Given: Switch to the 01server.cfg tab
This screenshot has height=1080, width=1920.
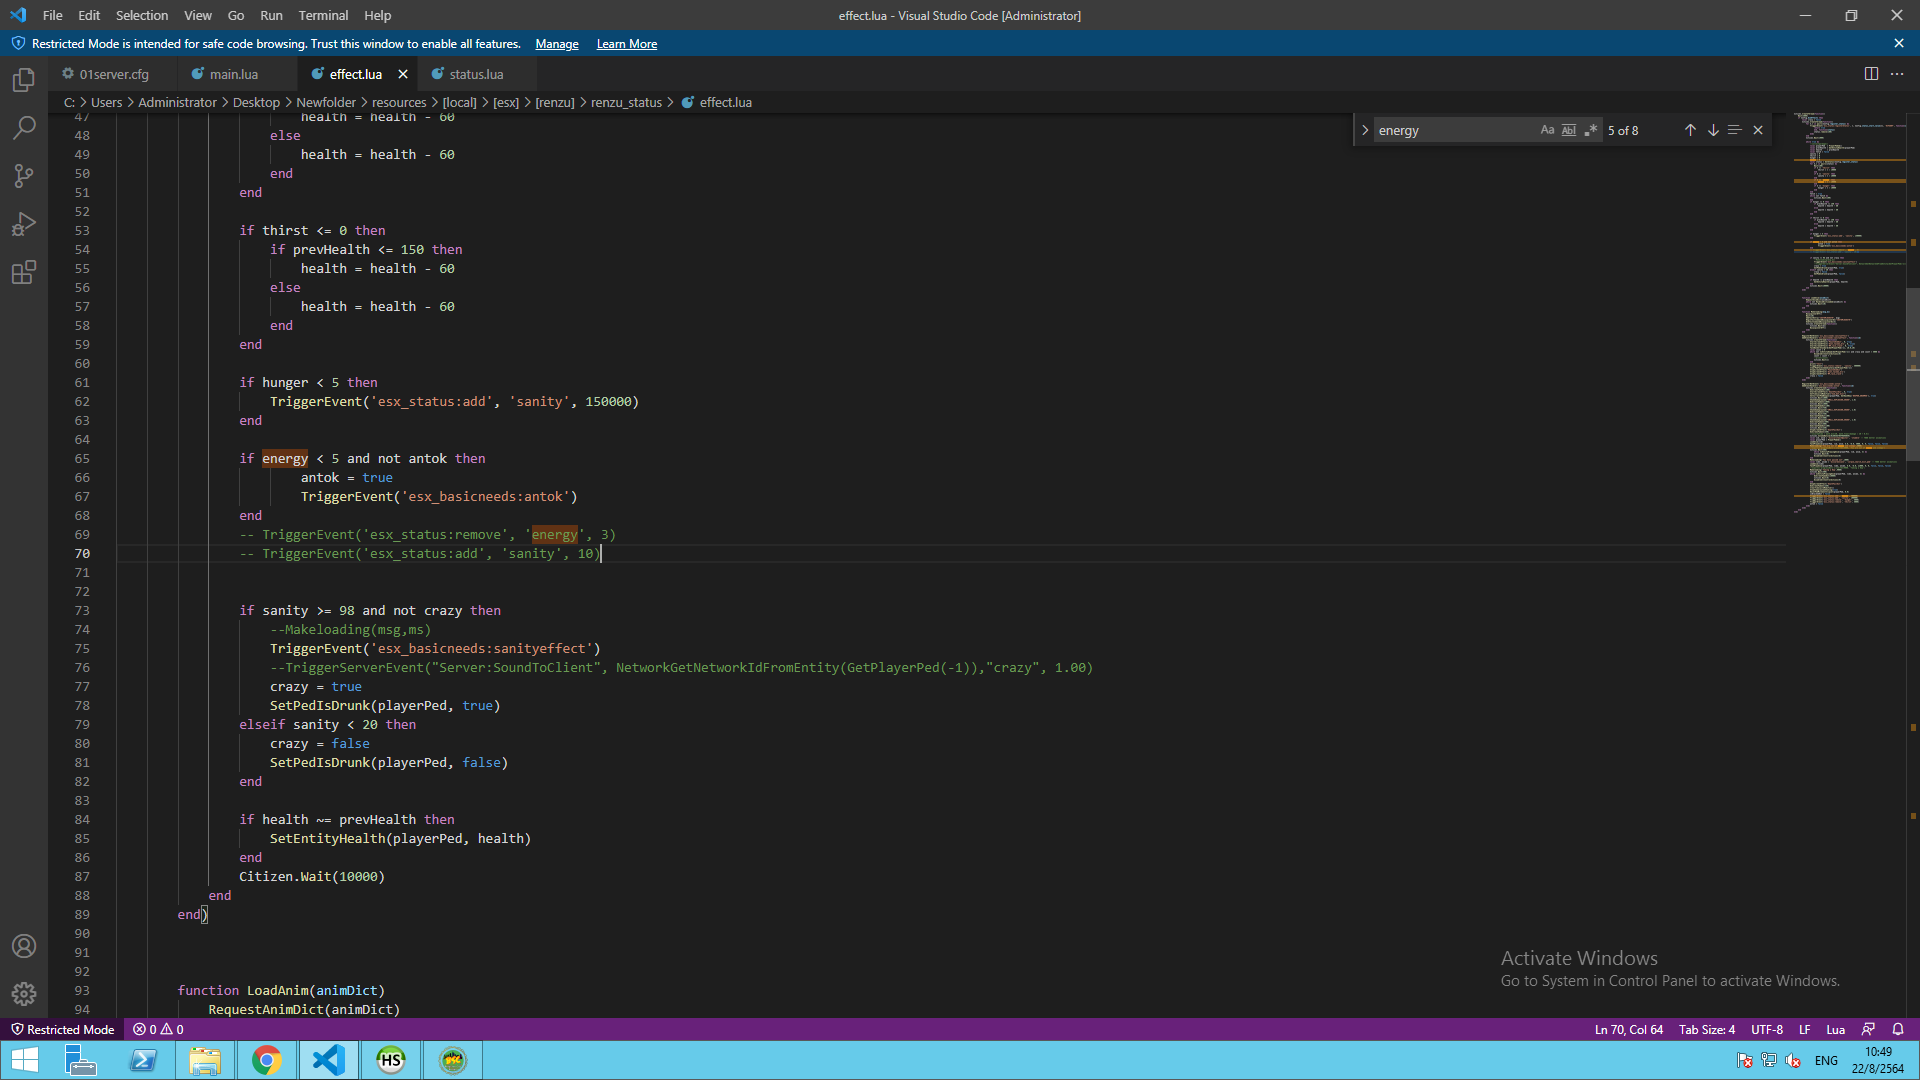Looking at the screenshot, I should (113, 74).
